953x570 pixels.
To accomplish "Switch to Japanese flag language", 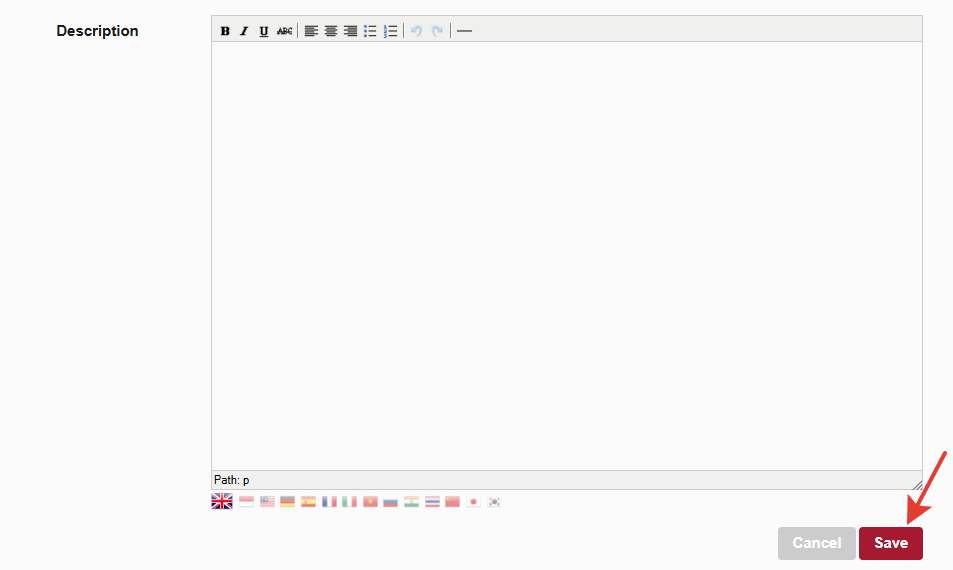I will (473, 501).
